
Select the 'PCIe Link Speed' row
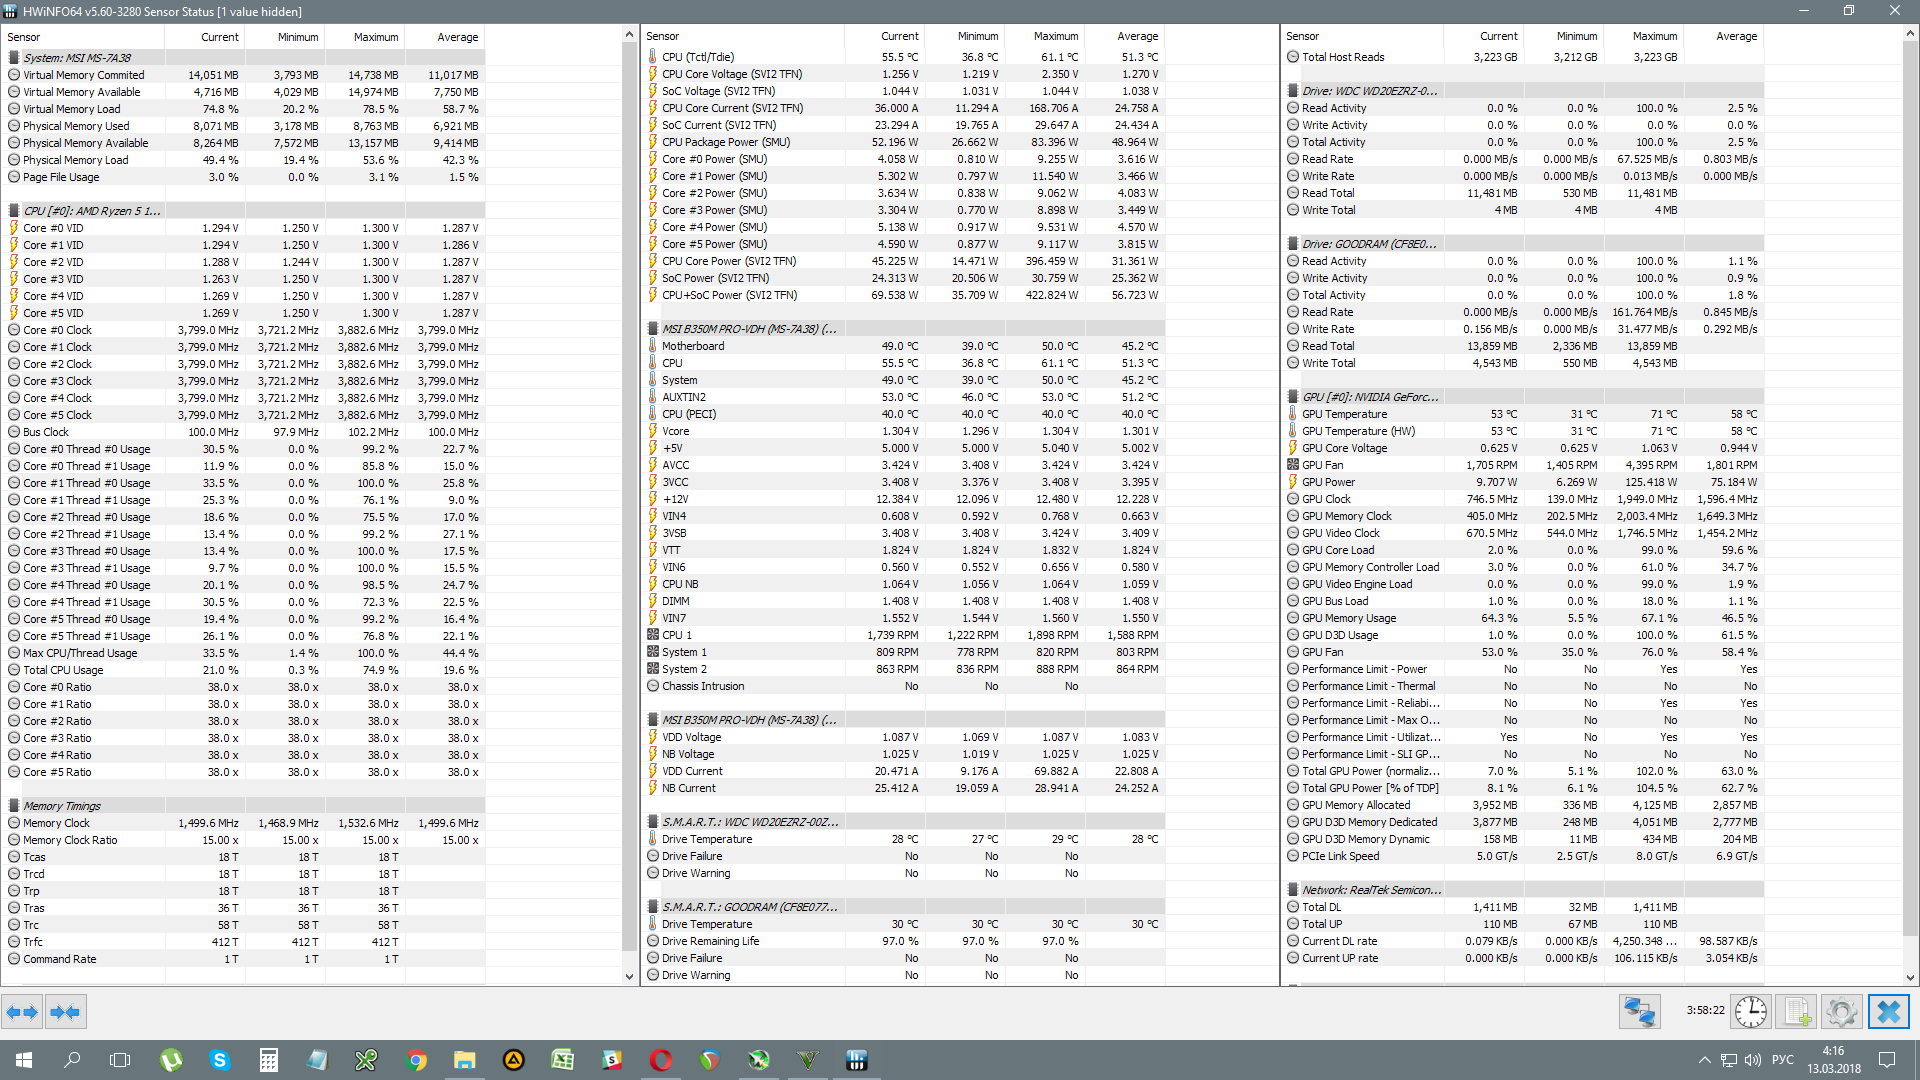point(1525,856)
